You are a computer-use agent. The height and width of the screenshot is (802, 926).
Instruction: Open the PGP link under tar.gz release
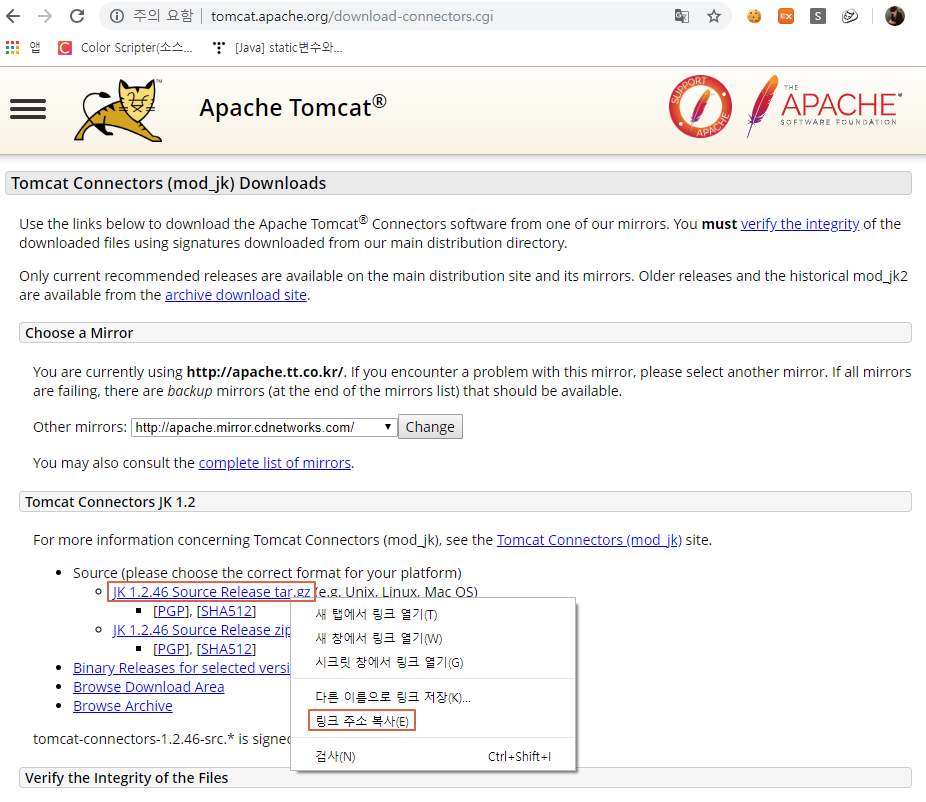(172, 611)
